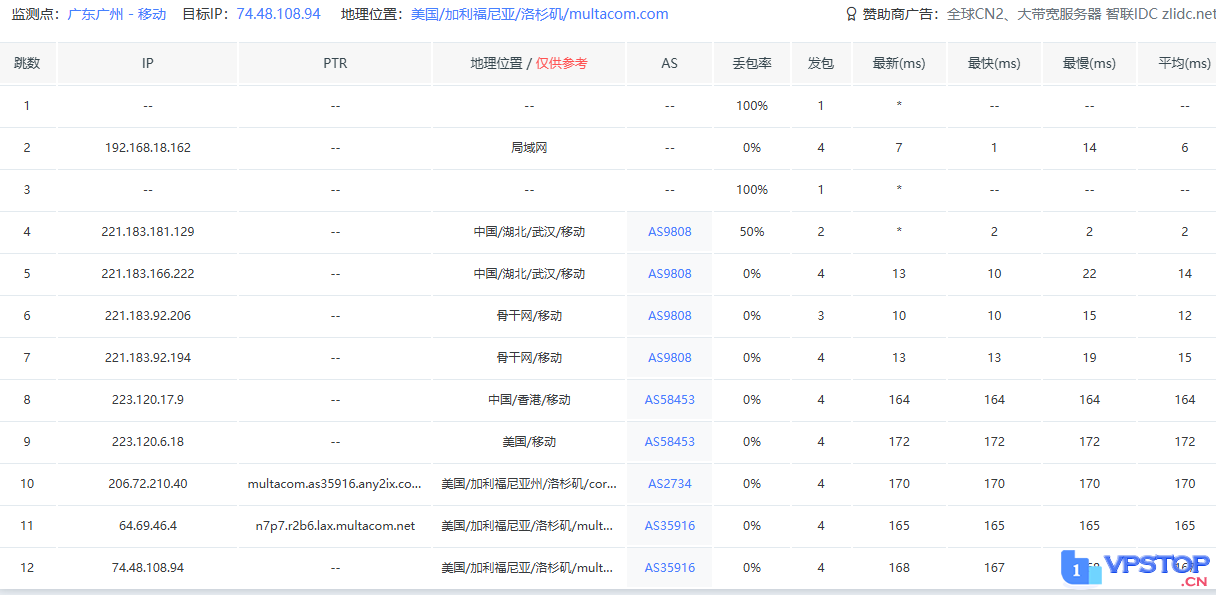Select the 最慢(ms) column header

1089,63
